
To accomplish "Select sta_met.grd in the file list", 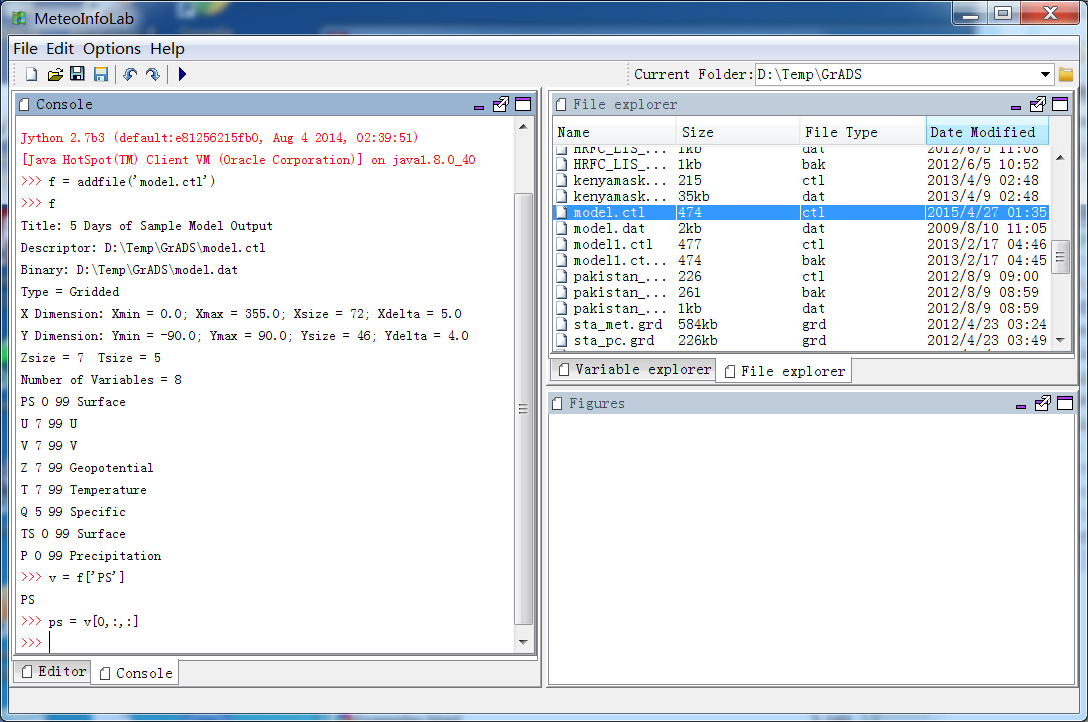I will click(x=801, y=325).
